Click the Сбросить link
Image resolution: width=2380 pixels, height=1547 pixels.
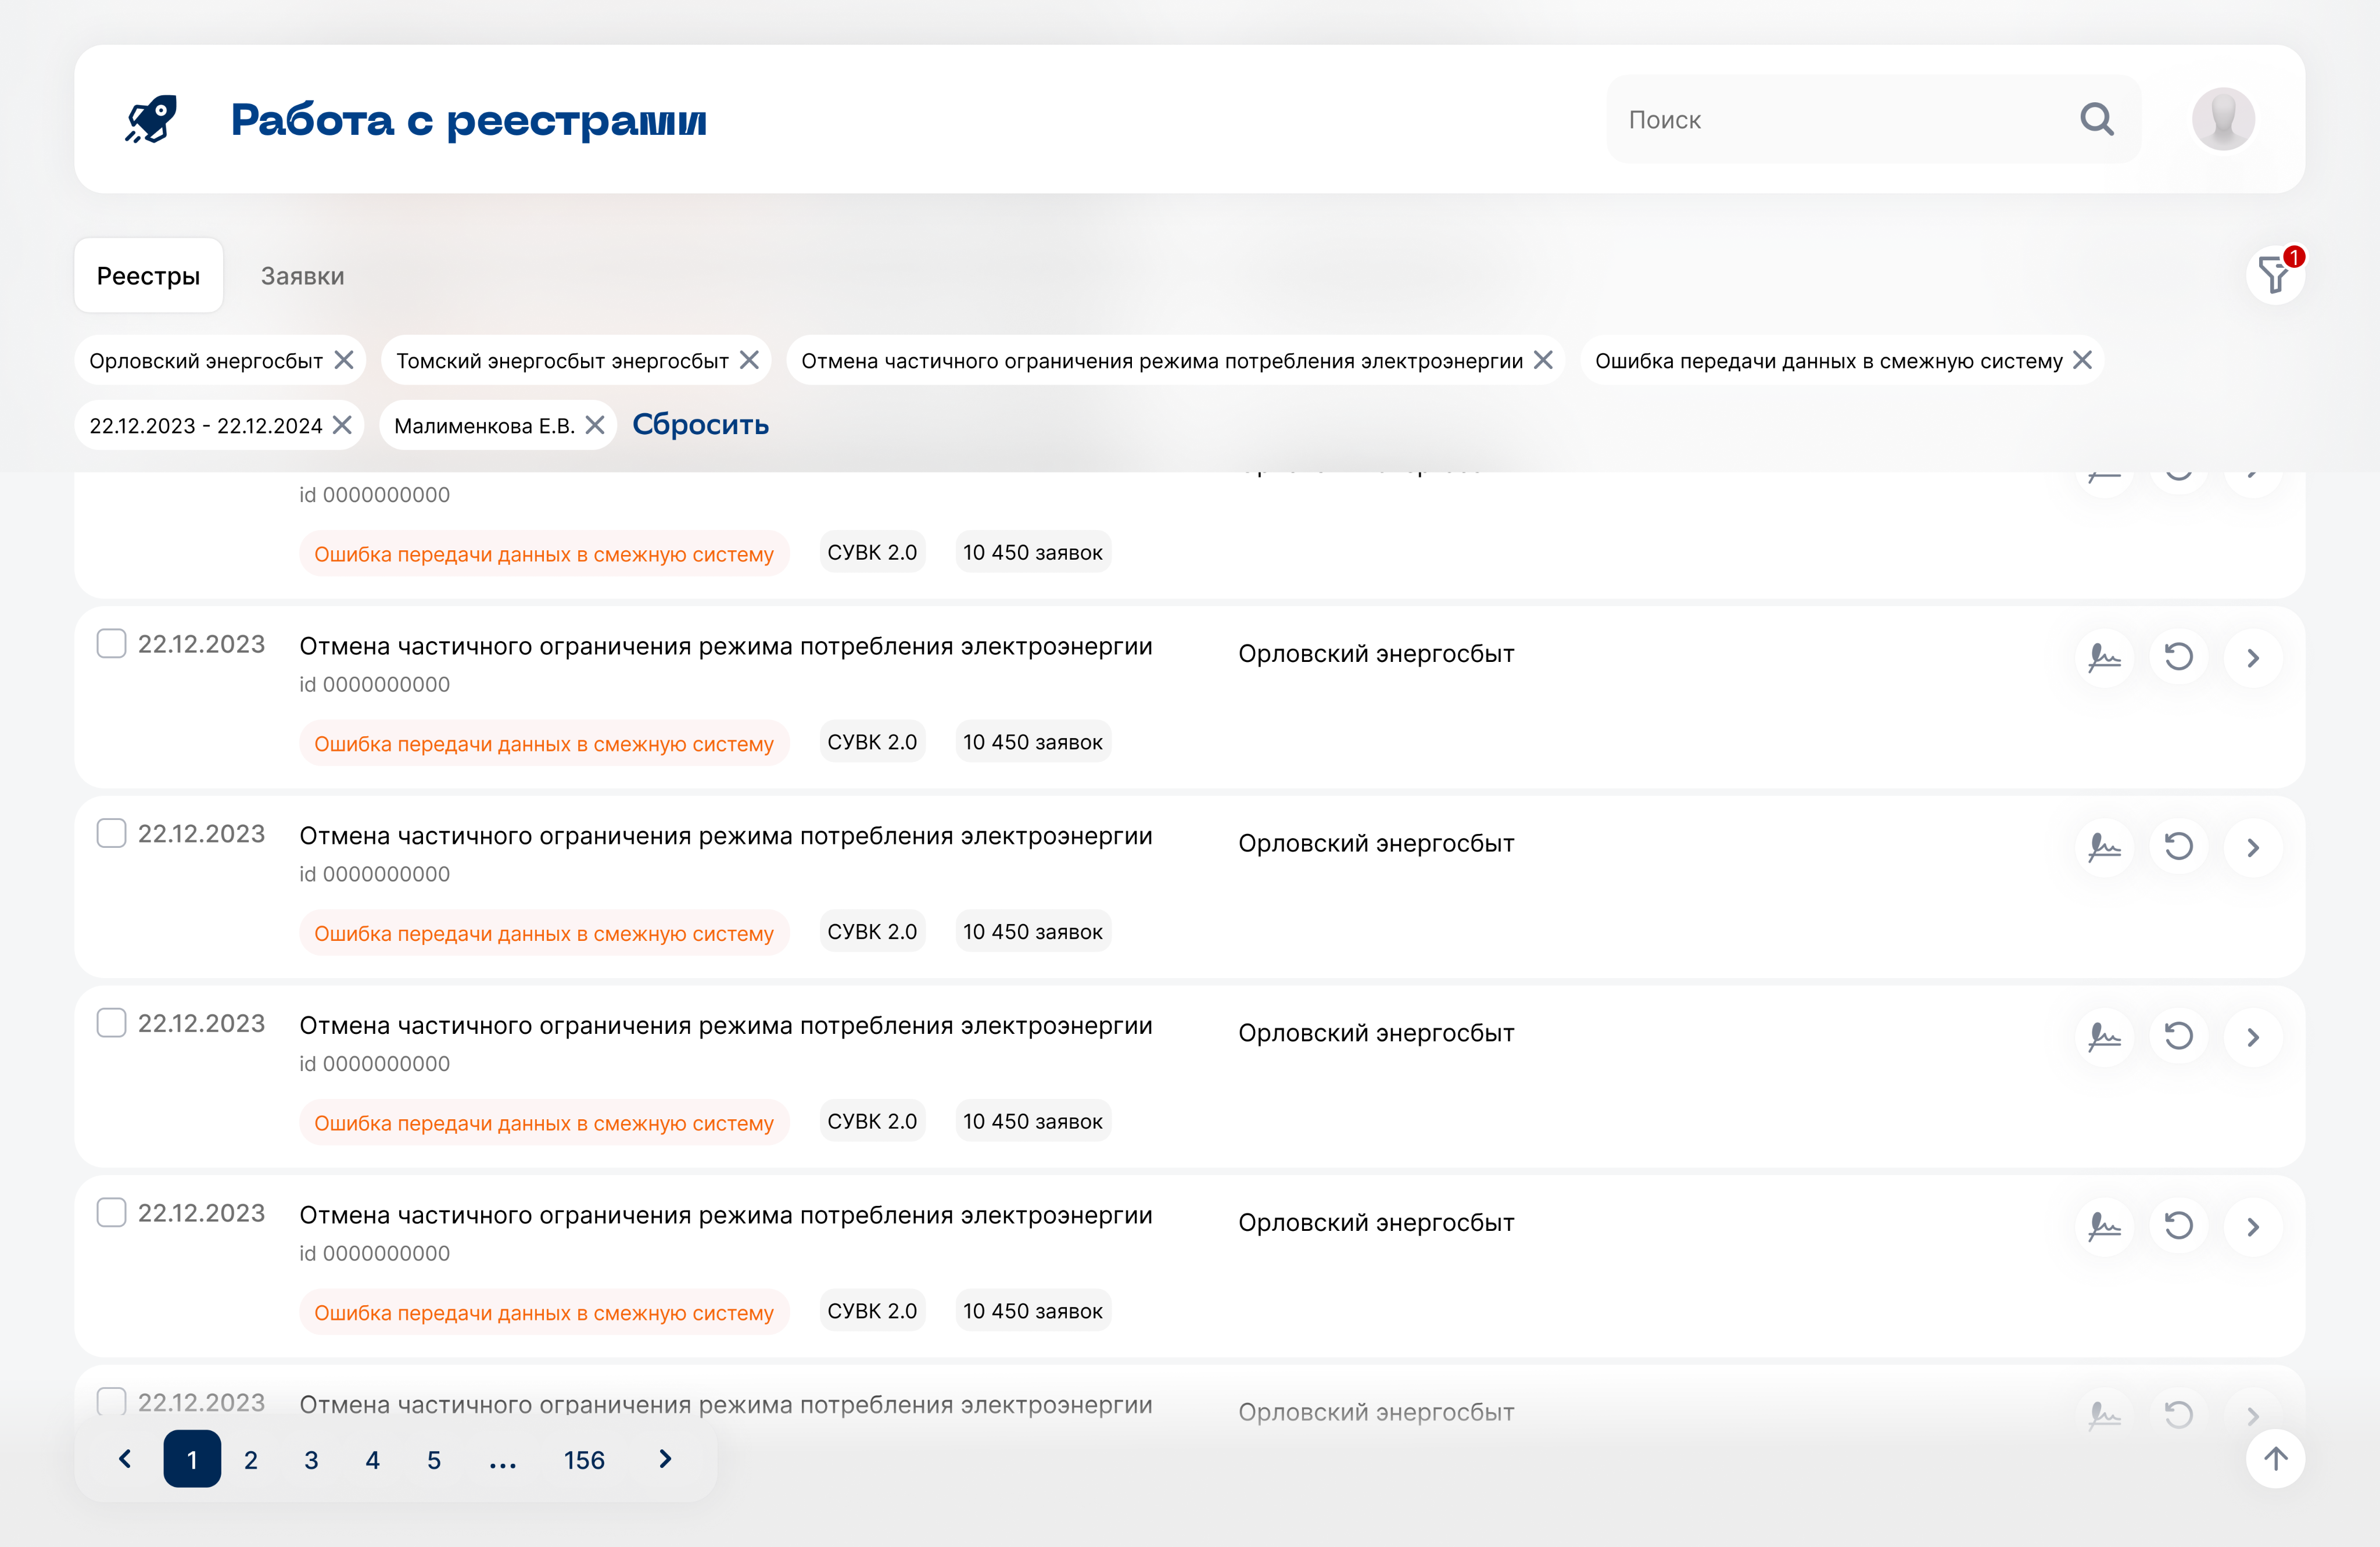[x=700, y=425]
